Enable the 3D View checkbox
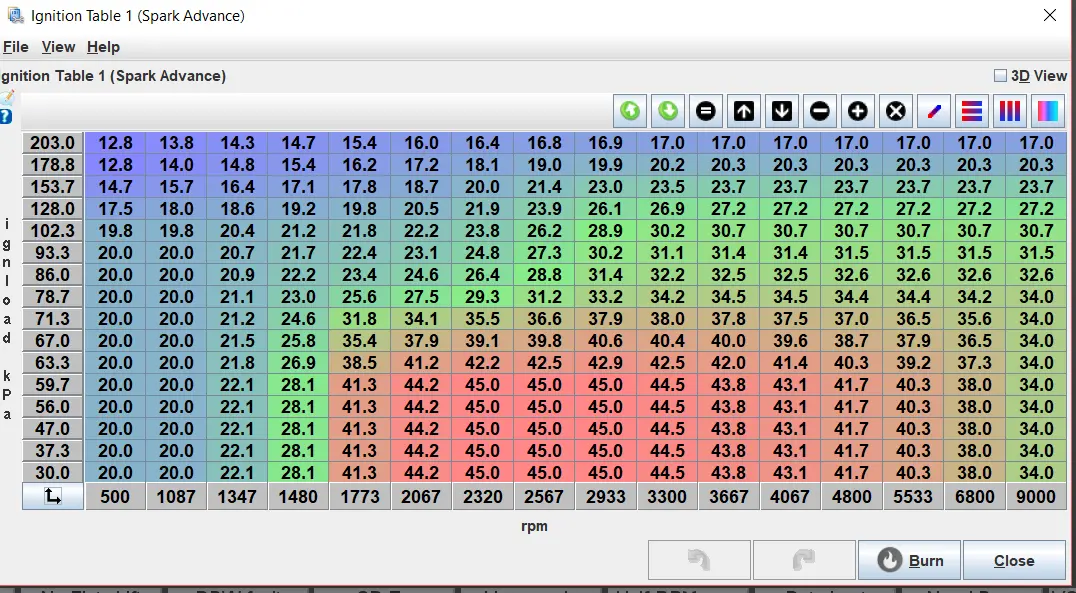Viewport: 1076px width, 593px height. pos(1001,75)
